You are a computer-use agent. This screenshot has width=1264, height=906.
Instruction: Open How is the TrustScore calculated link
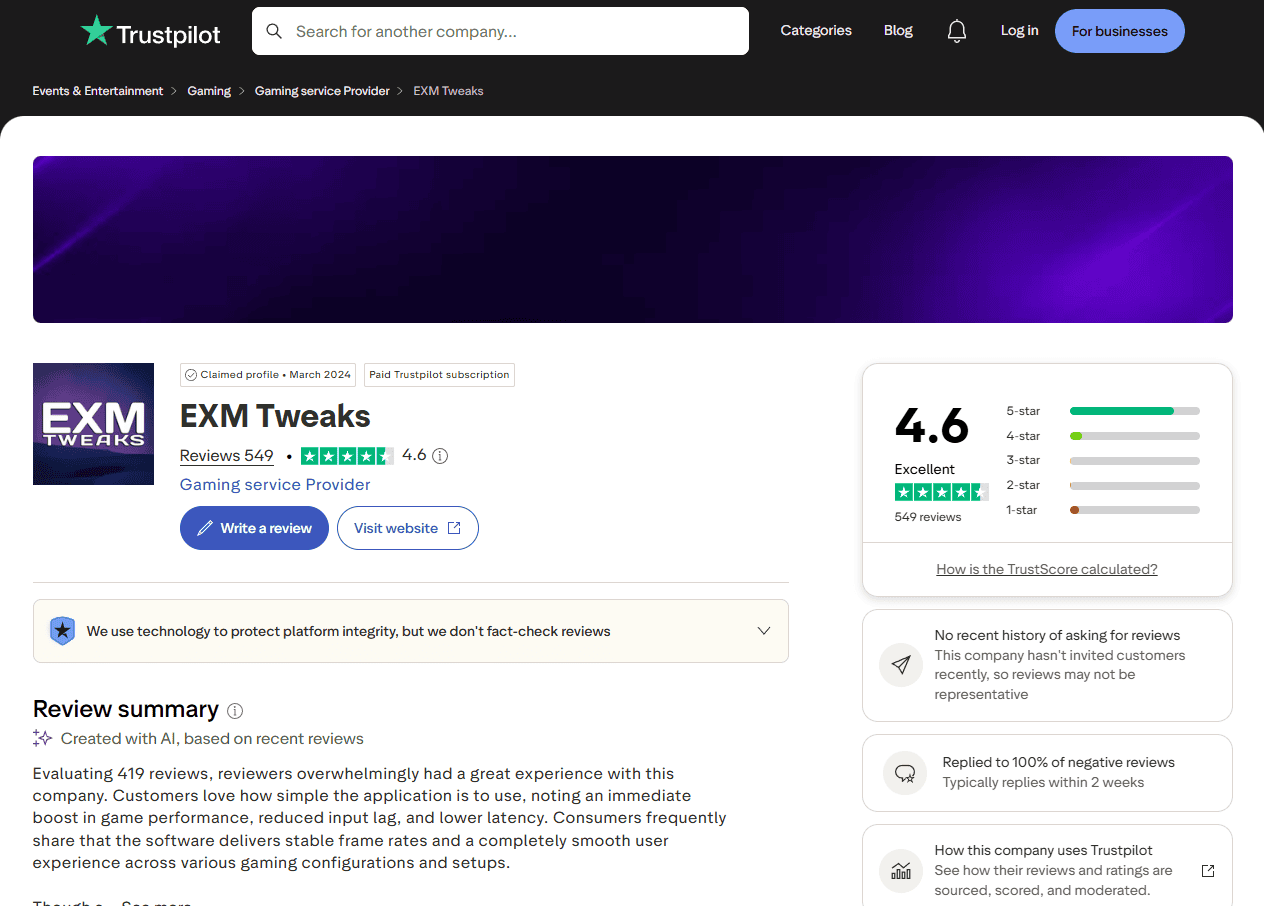click(1047, 569)
